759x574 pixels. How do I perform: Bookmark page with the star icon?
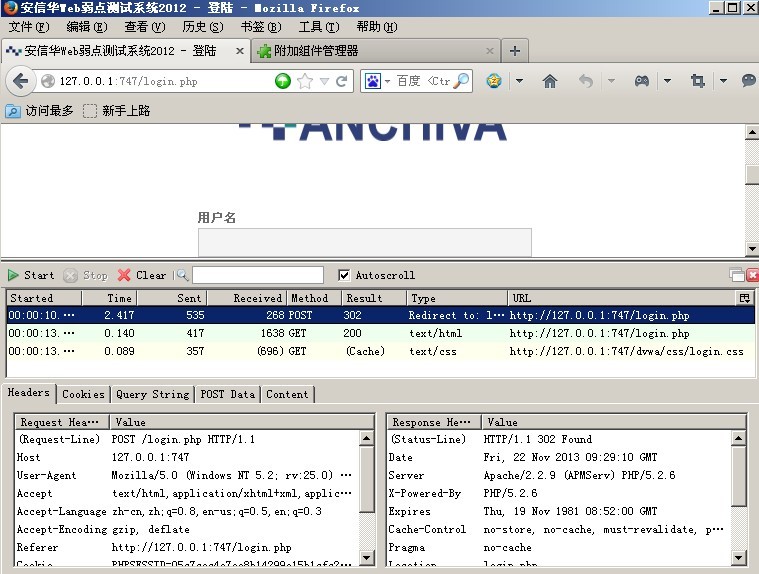pyautogui.click(x=305, y=81)
